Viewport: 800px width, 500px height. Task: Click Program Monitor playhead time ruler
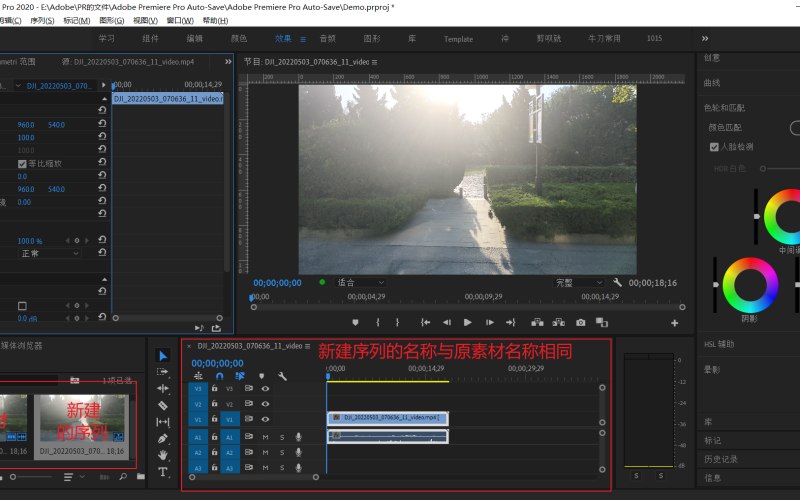point(467,296)
